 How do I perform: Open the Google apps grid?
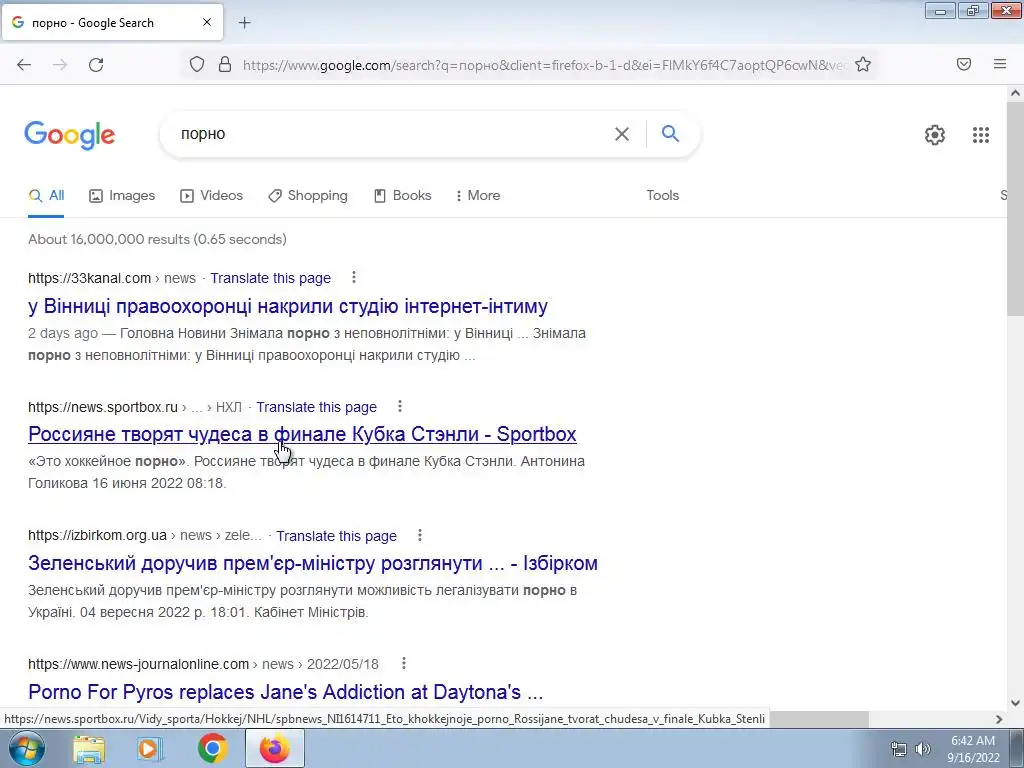pos(981,135)
